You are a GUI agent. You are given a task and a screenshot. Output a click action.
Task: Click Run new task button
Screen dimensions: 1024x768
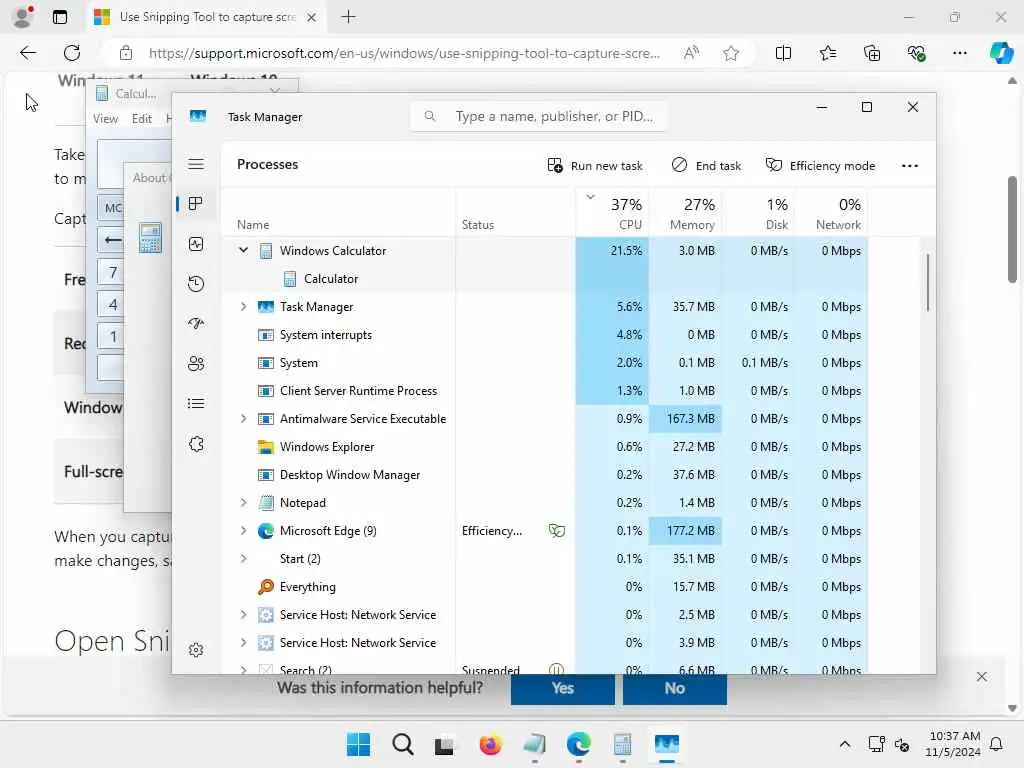[x=594, y=166]
